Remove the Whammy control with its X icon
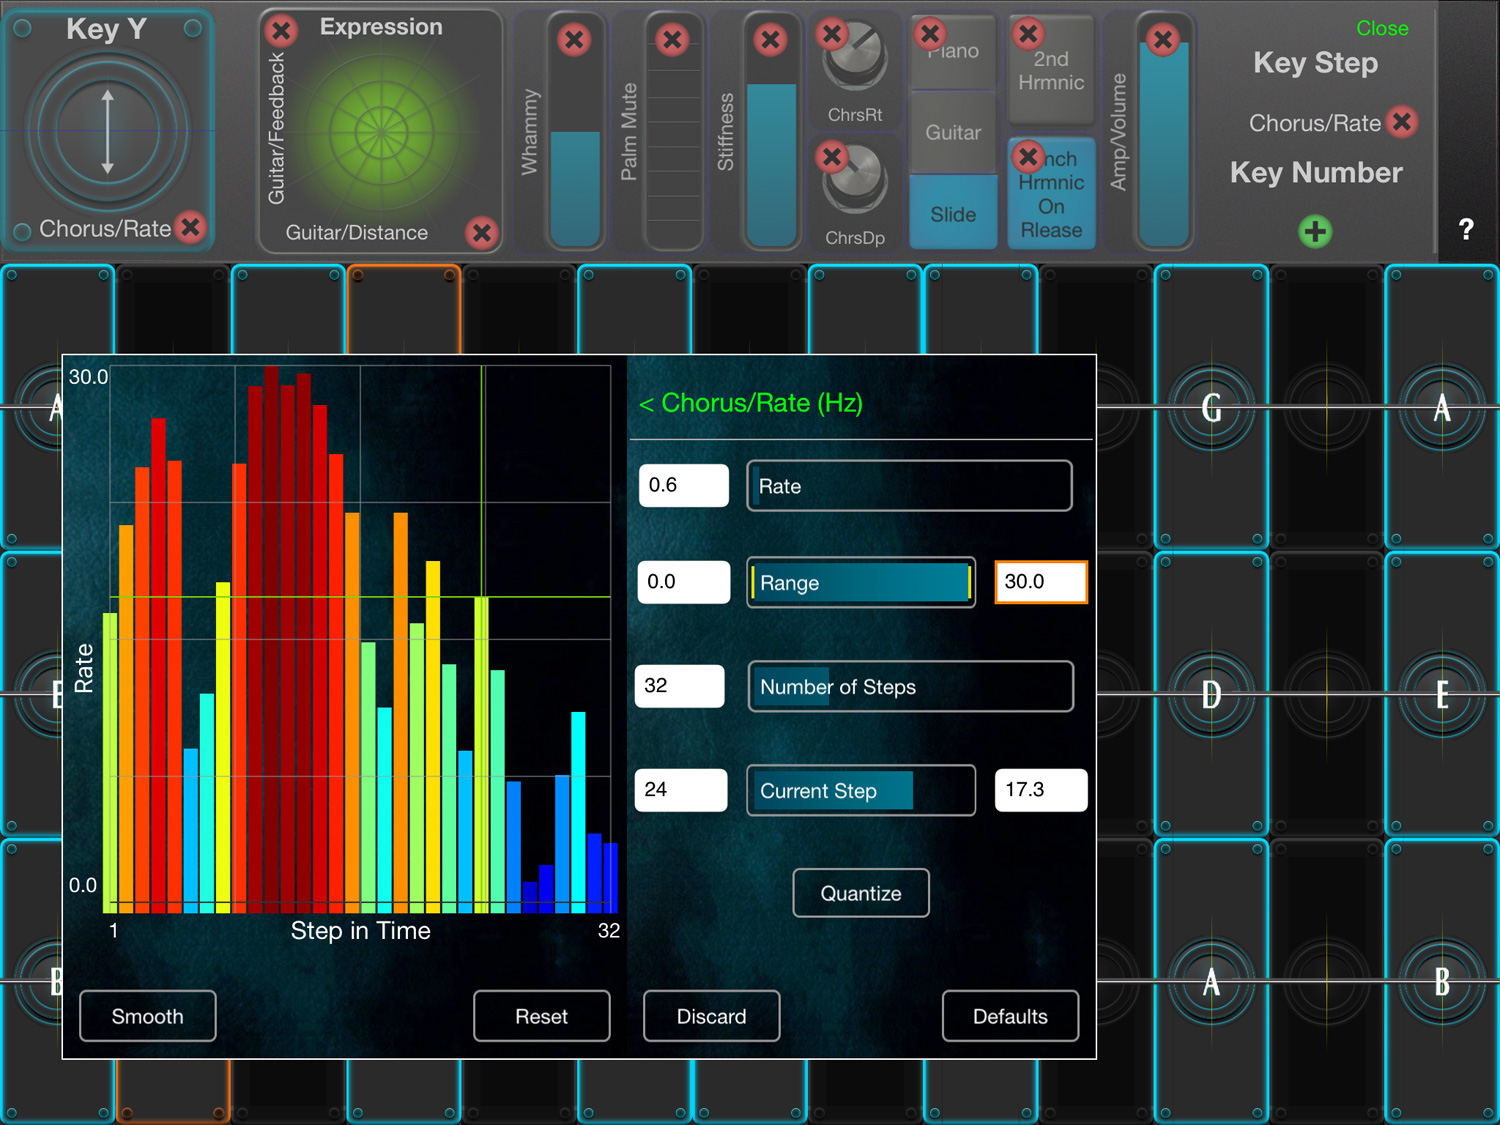This screenshot has height=1125, width=1500. click(x=575, y=40)
